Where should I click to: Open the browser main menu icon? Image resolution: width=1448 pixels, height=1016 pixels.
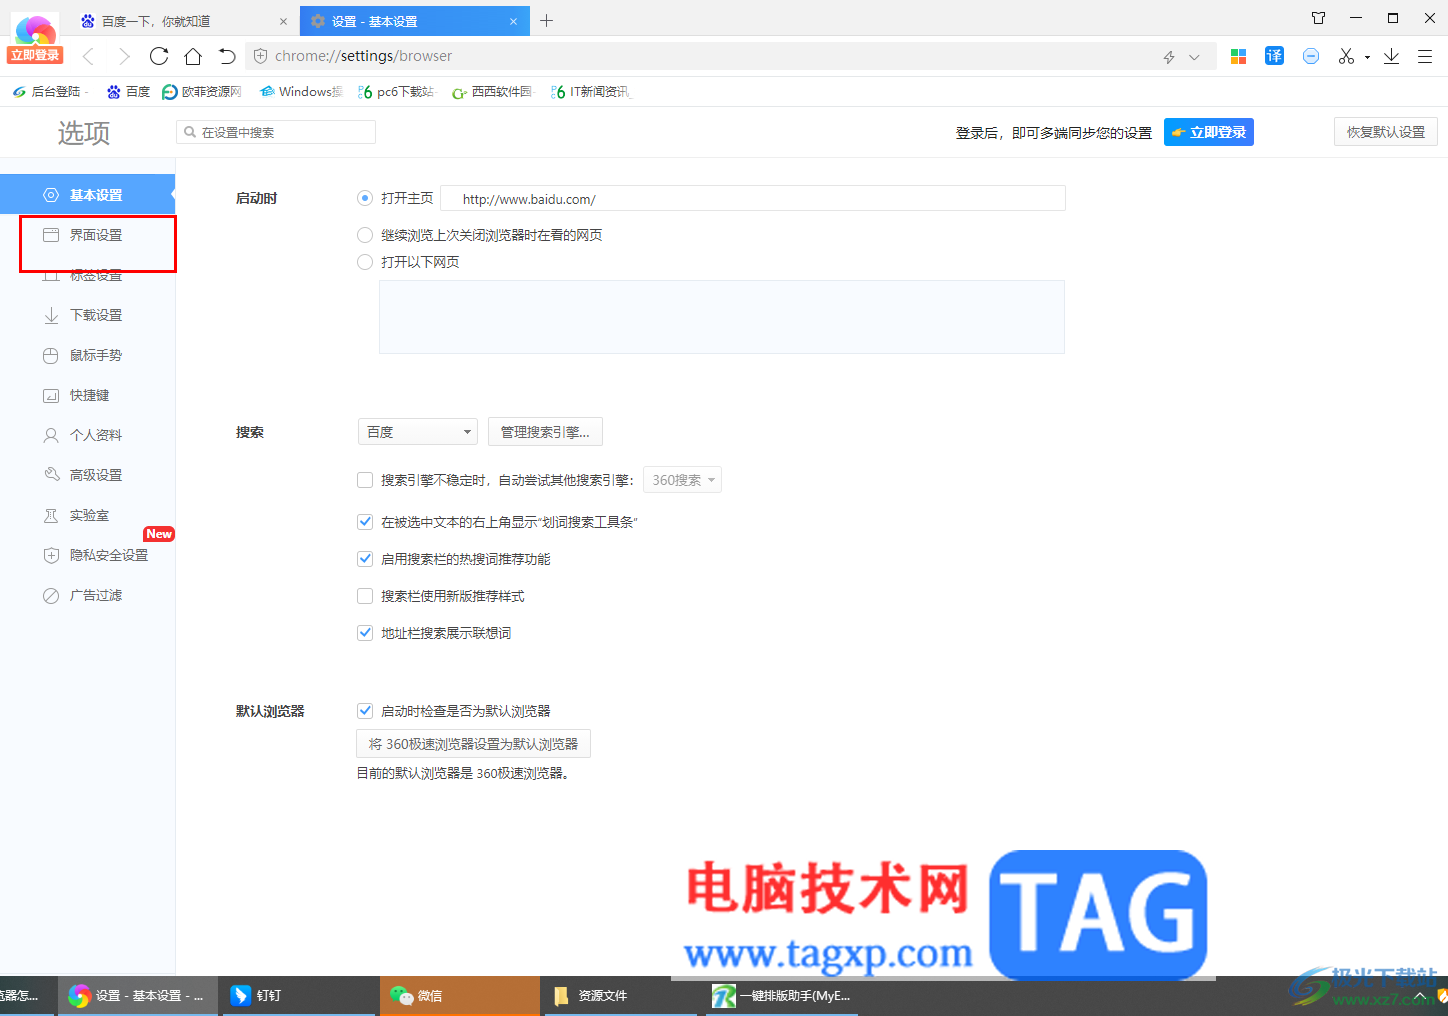coord(1425,56)
